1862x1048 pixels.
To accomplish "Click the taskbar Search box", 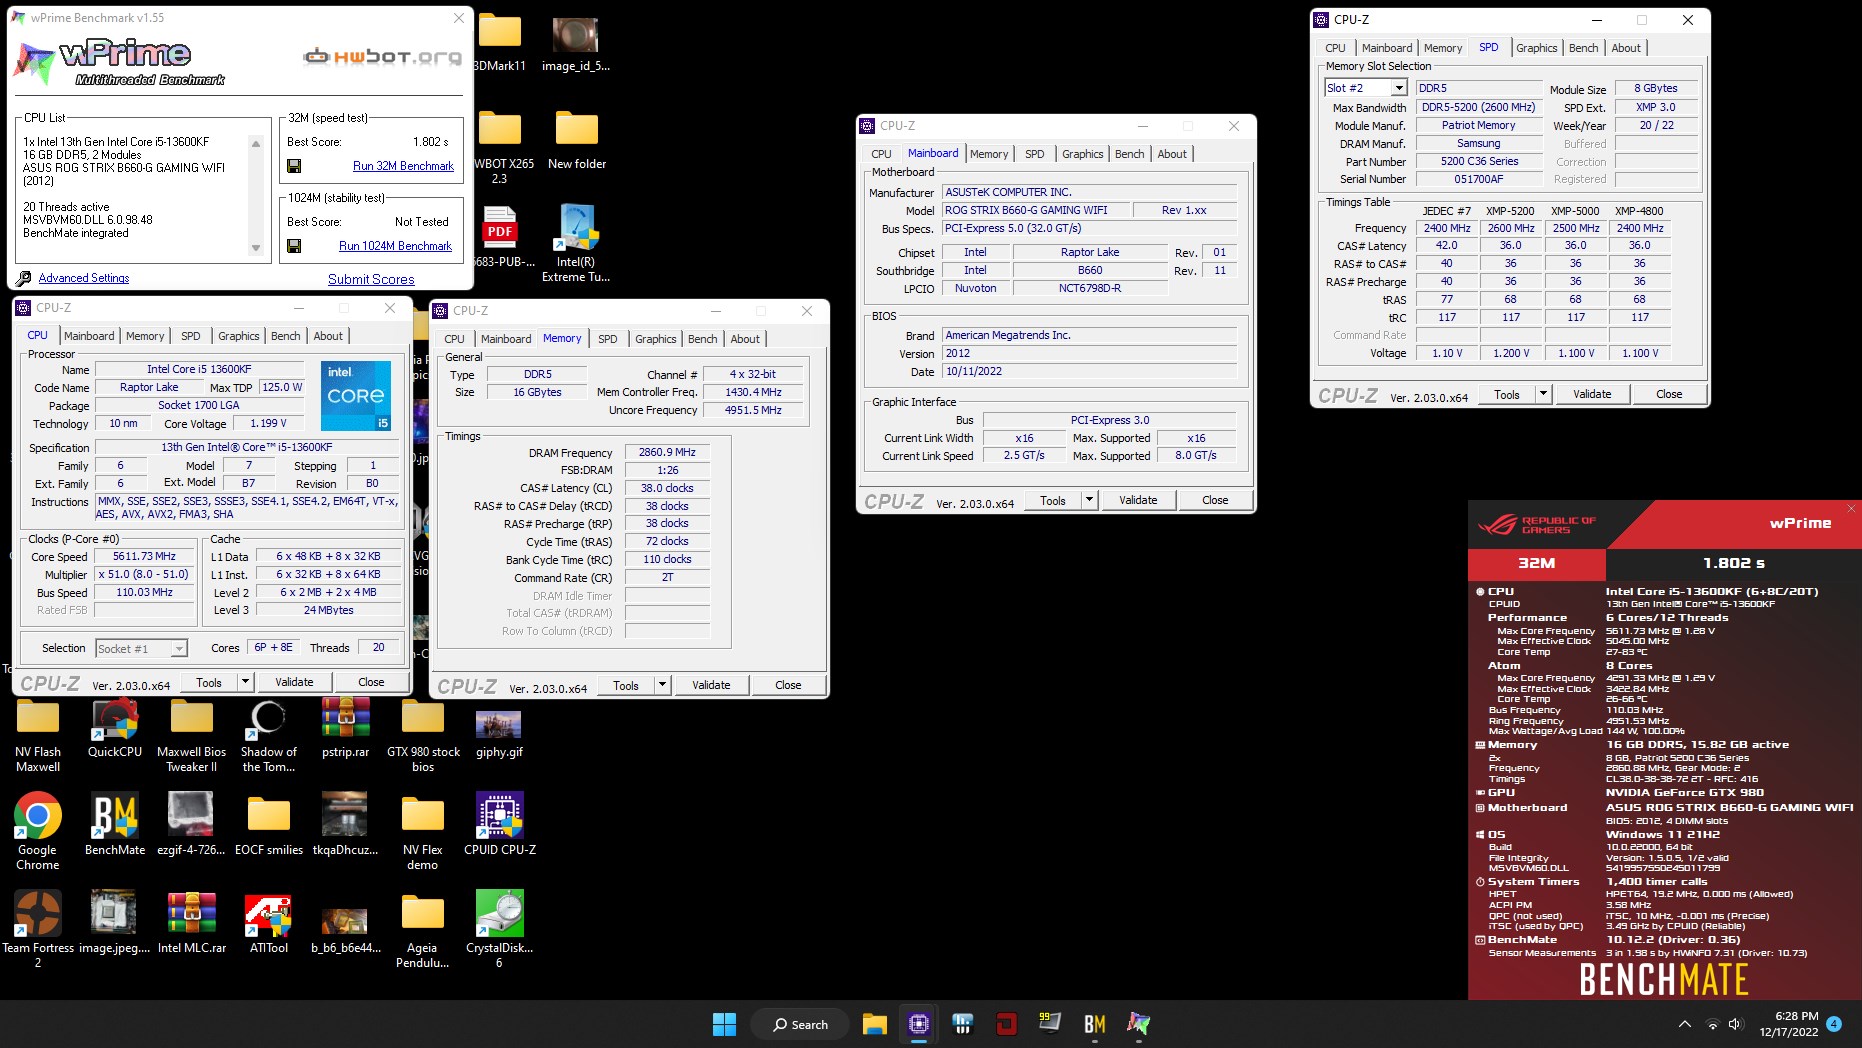I will [801, 1024].
